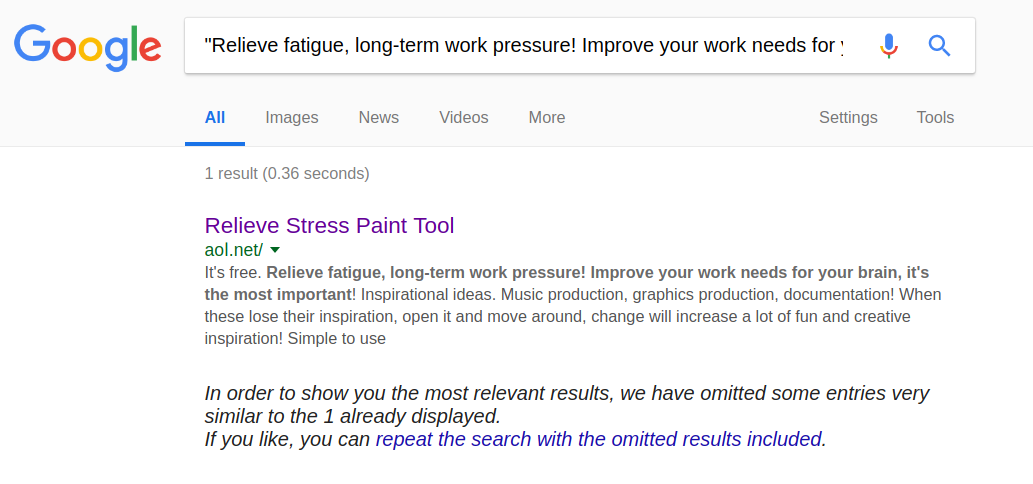Click the Simple to use snippet ending
This screenshot has height=484, width=1033.
[337, 340]
